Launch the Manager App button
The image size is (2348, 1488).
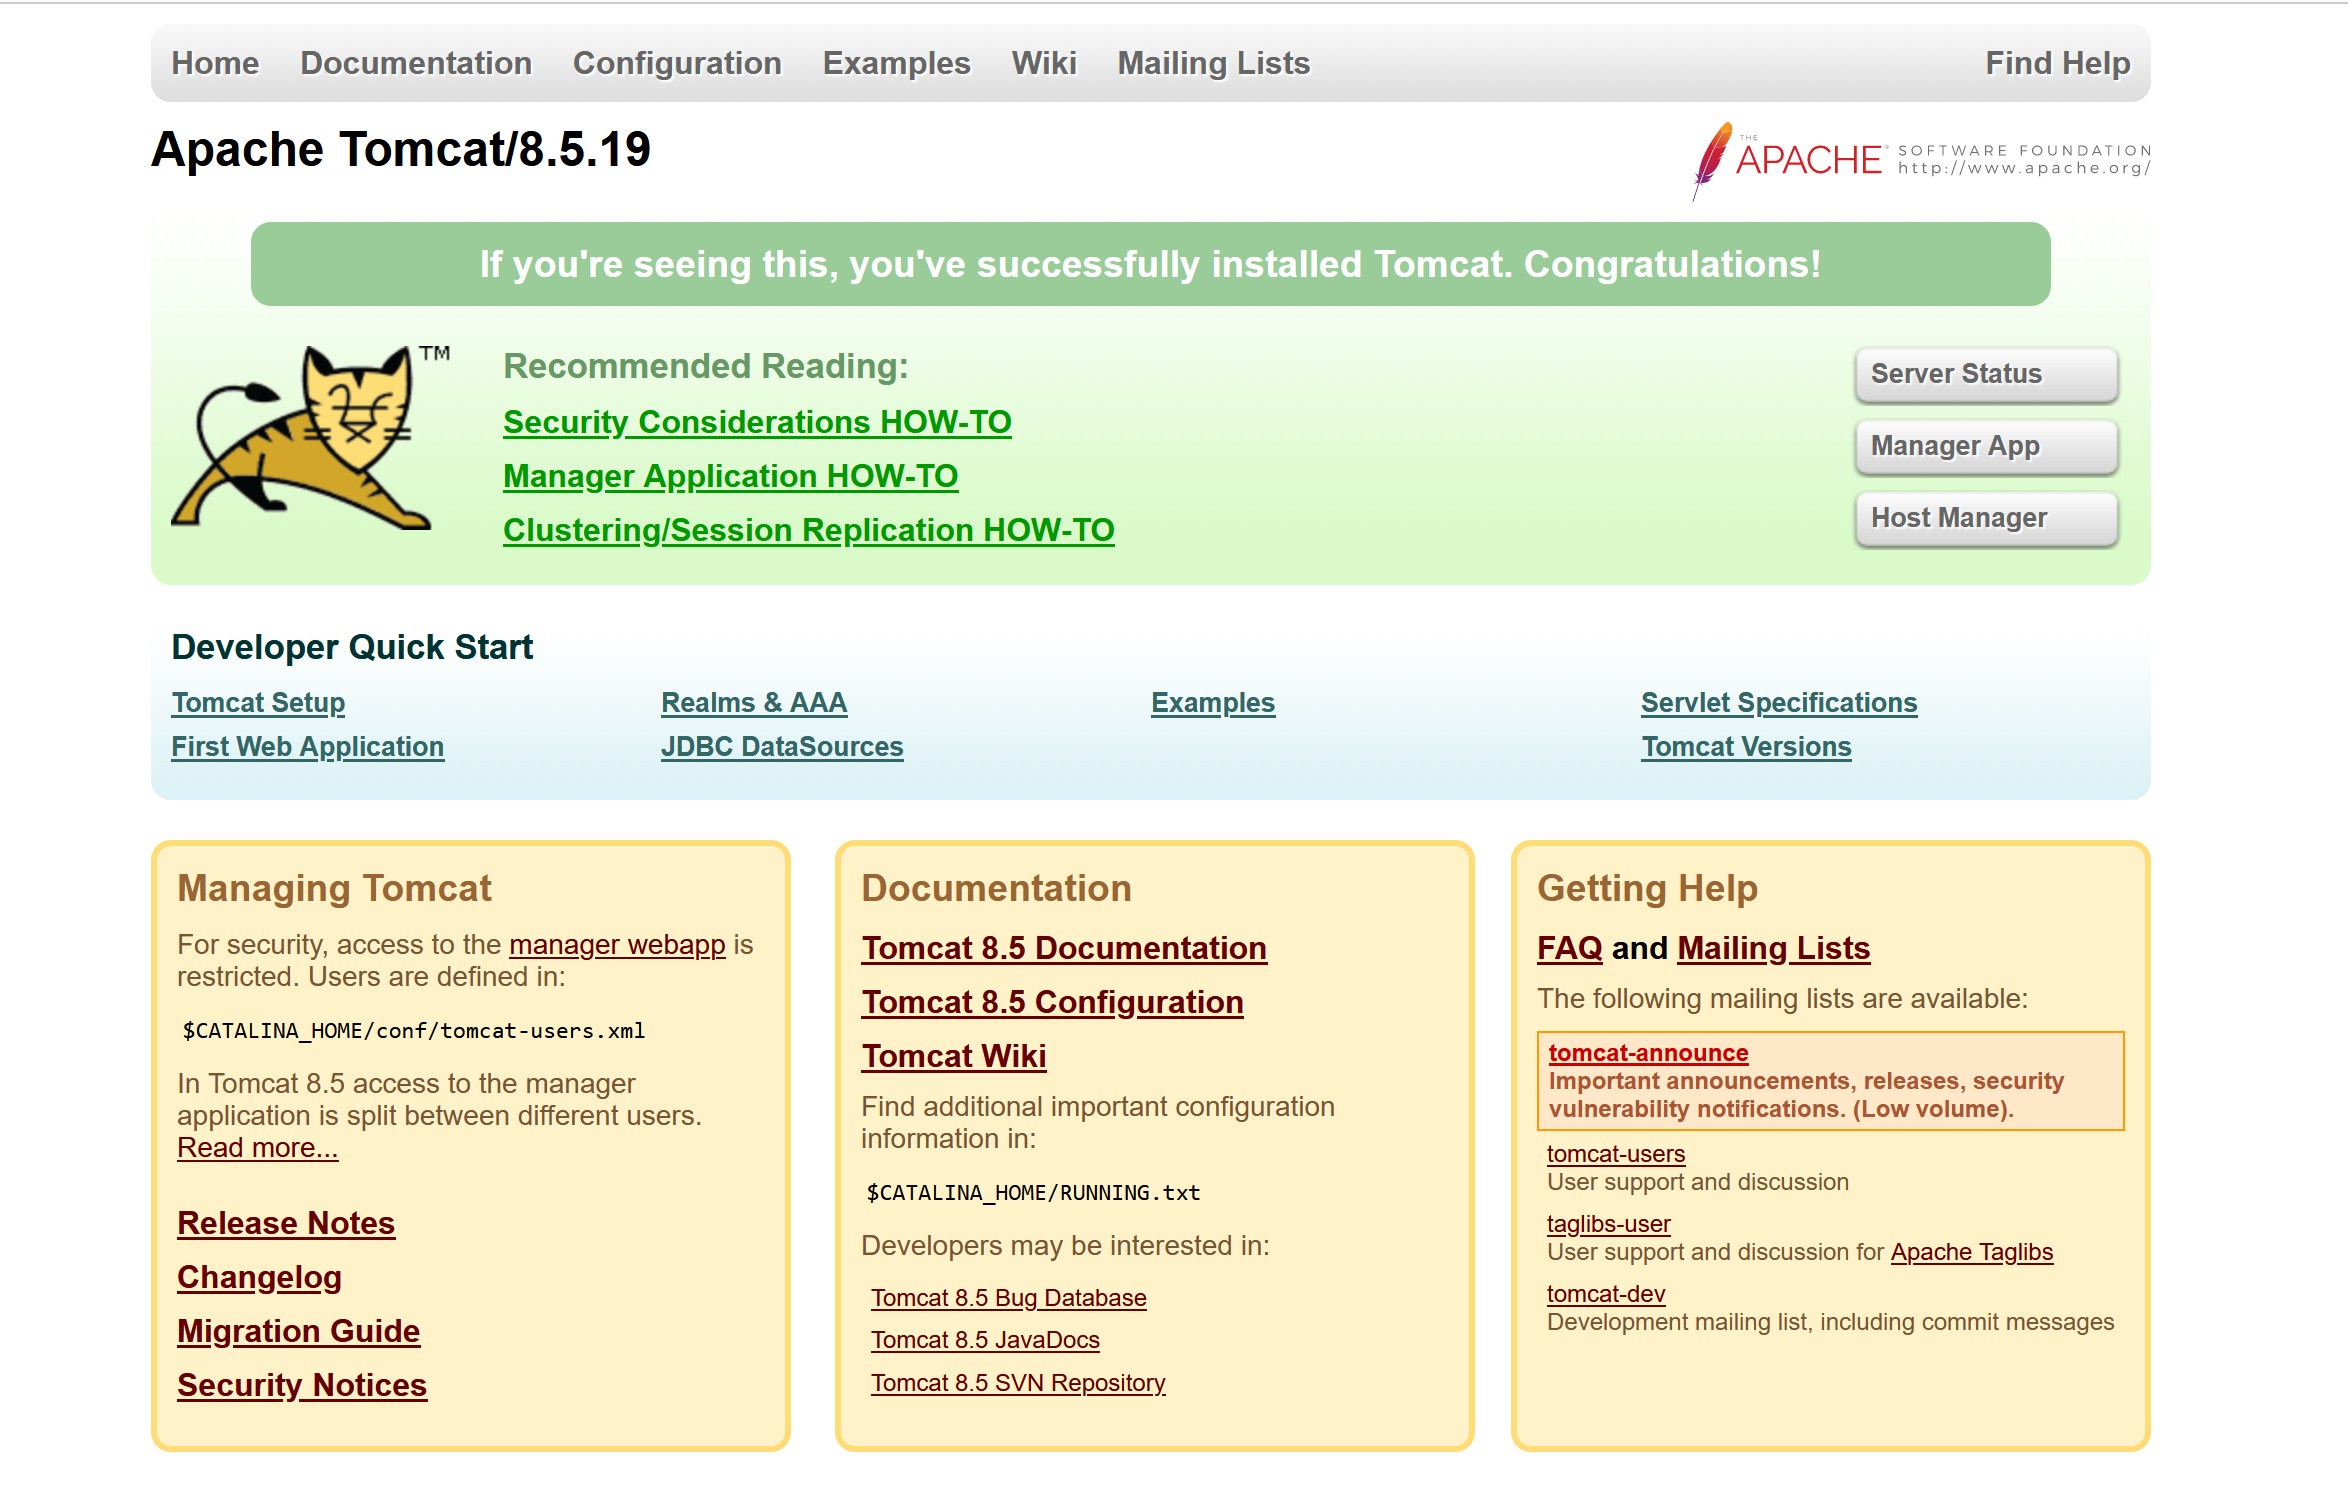click(1986, 446)
